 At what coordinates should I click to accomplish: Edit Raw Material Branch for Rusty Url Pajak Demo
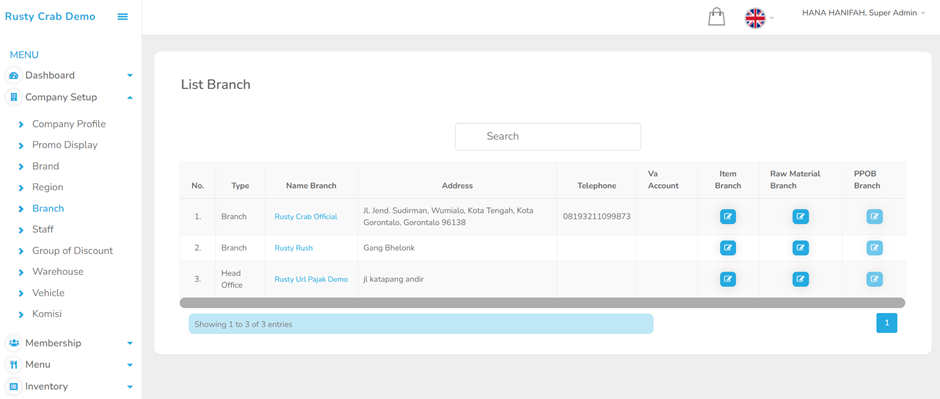click(800, 279)
